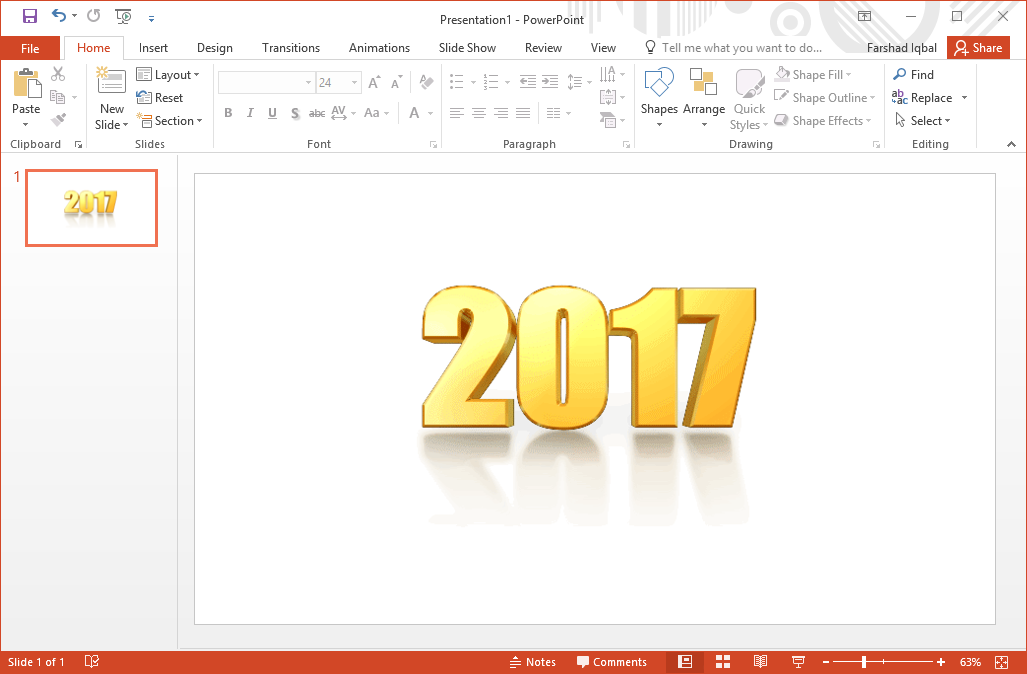1027x674 pixels.
Task: Click the font name box
Action: [267, 83]
